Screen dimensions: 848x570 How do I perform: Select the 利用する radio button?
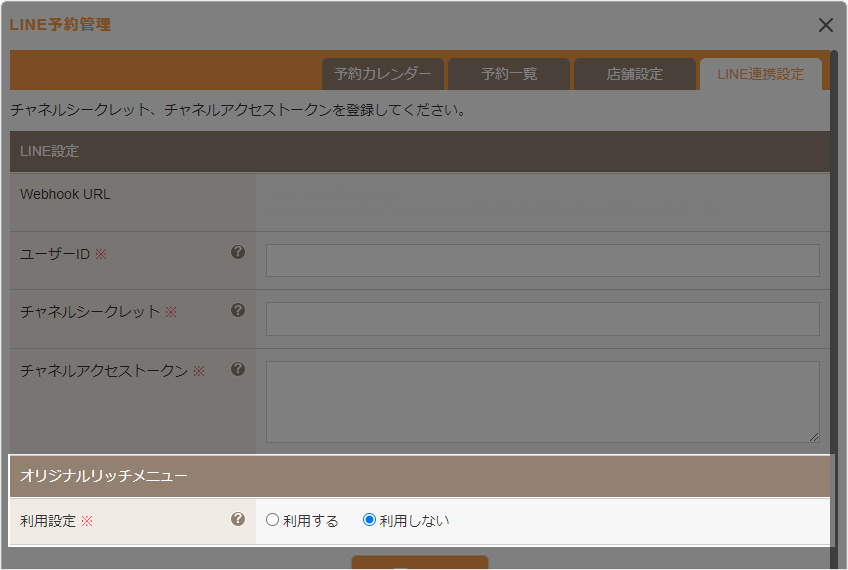[x=272, y=520]
